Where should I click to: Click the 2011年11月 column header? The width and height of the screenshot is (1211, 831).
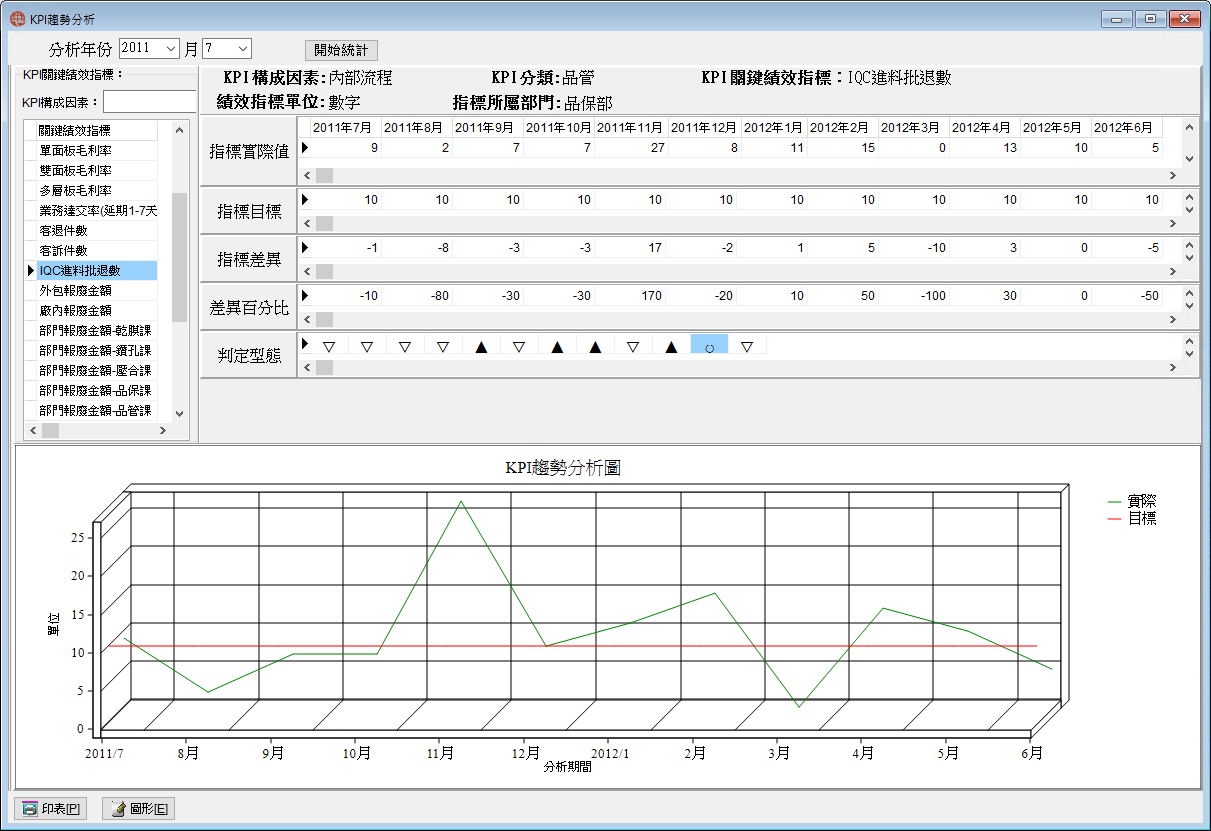coord(630,127)
